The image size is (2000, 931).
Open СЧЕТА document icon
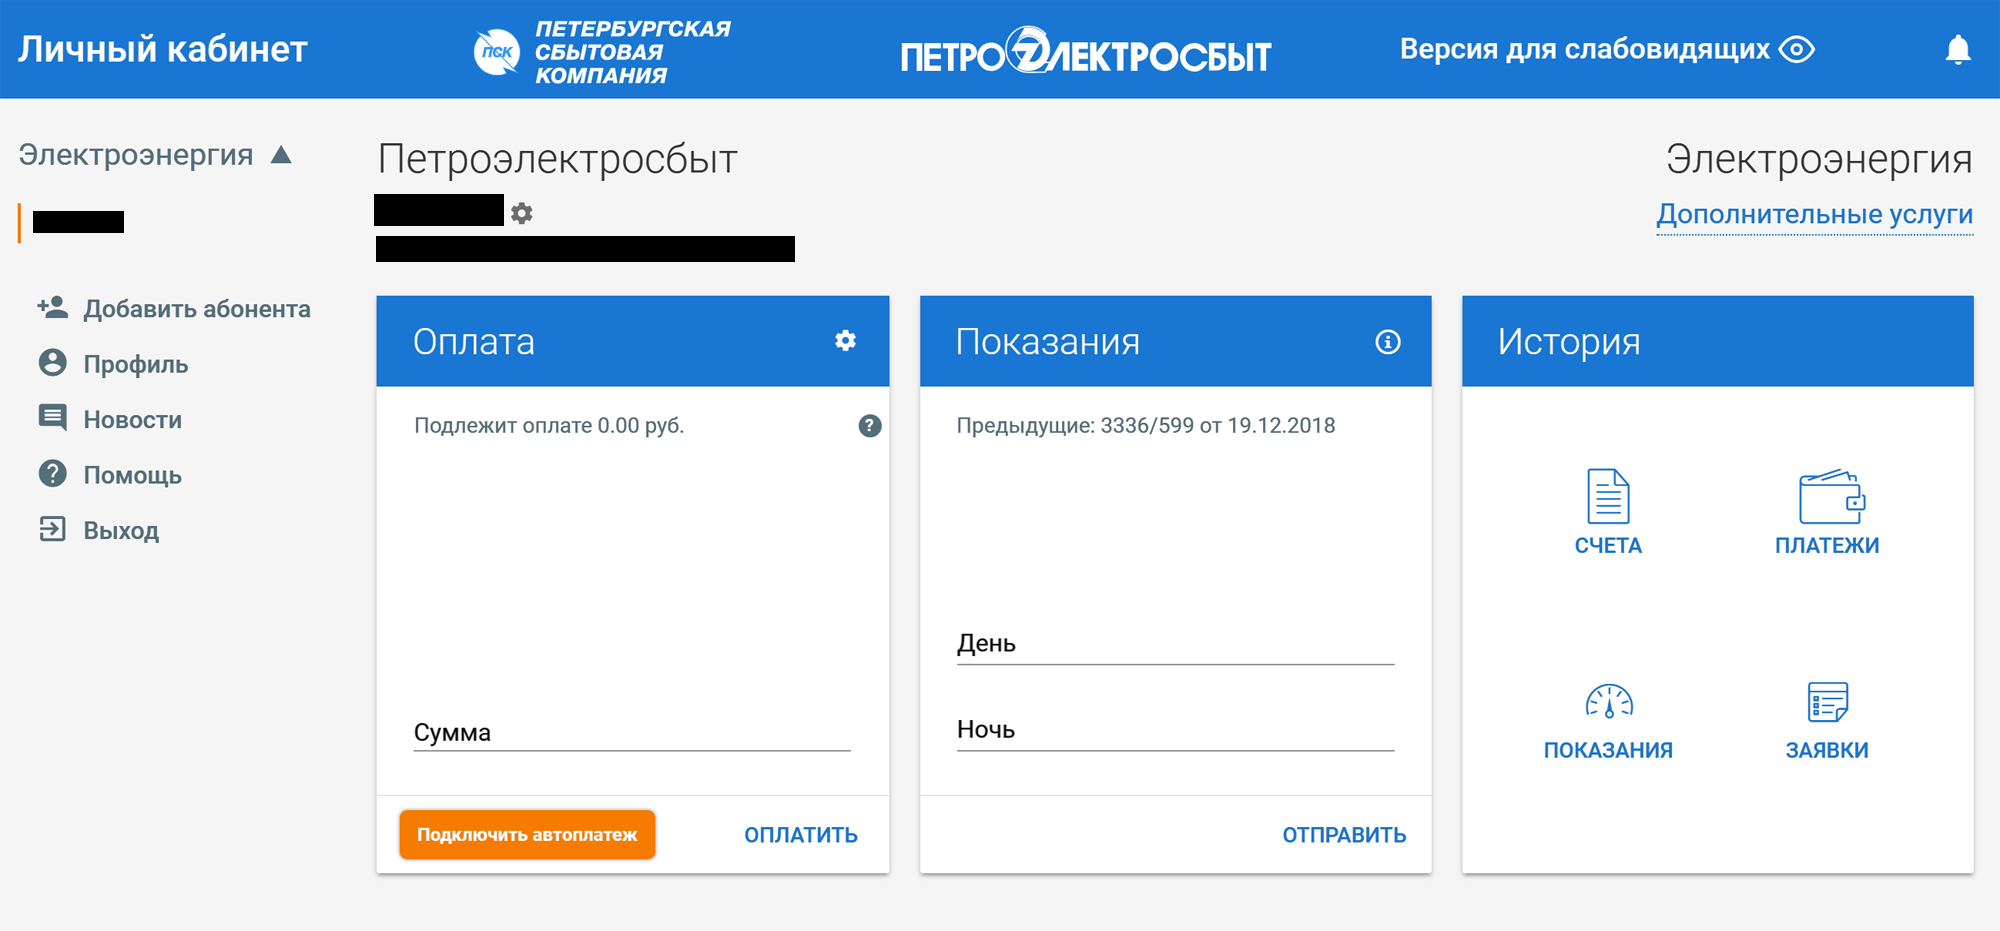click(x=1608, y=496)
